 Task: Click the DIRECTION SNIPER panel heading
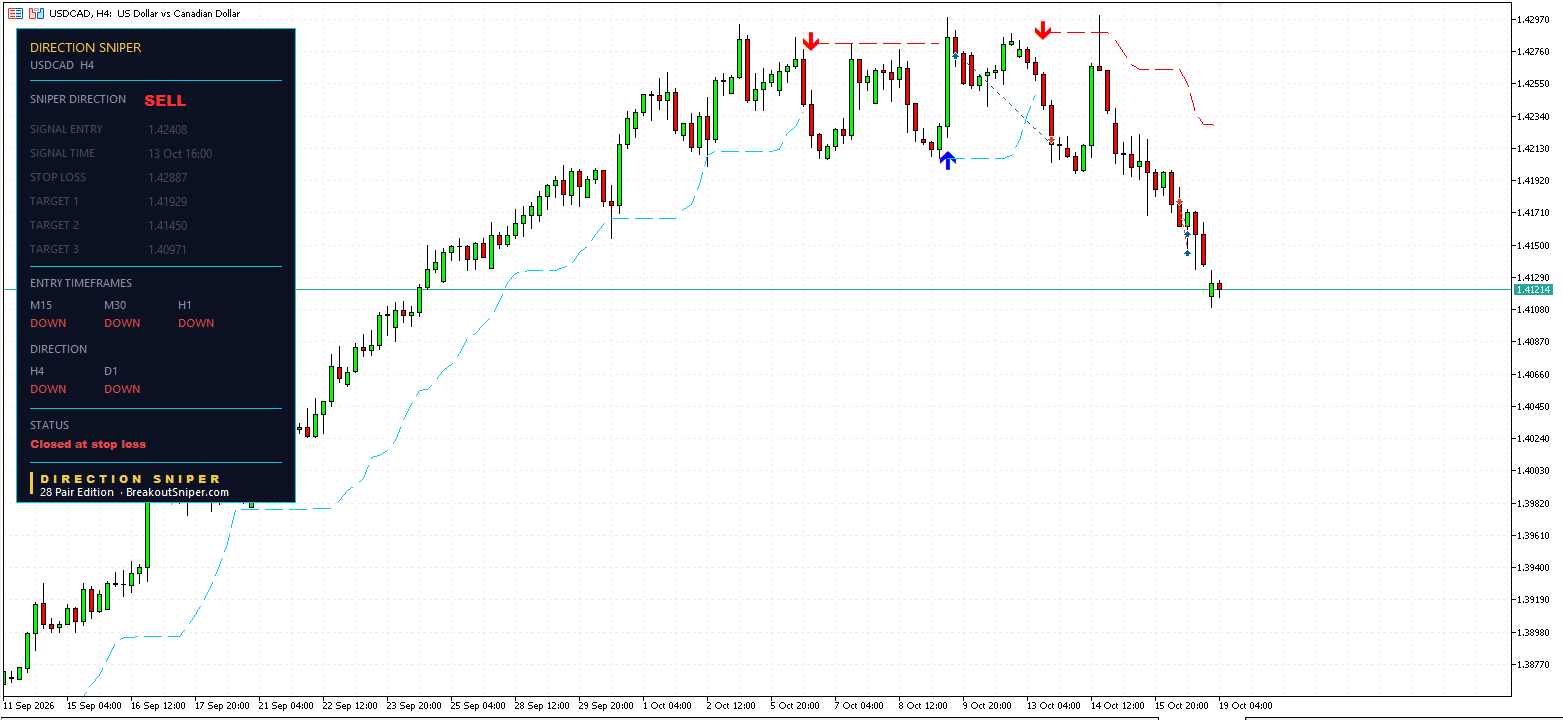86,47
